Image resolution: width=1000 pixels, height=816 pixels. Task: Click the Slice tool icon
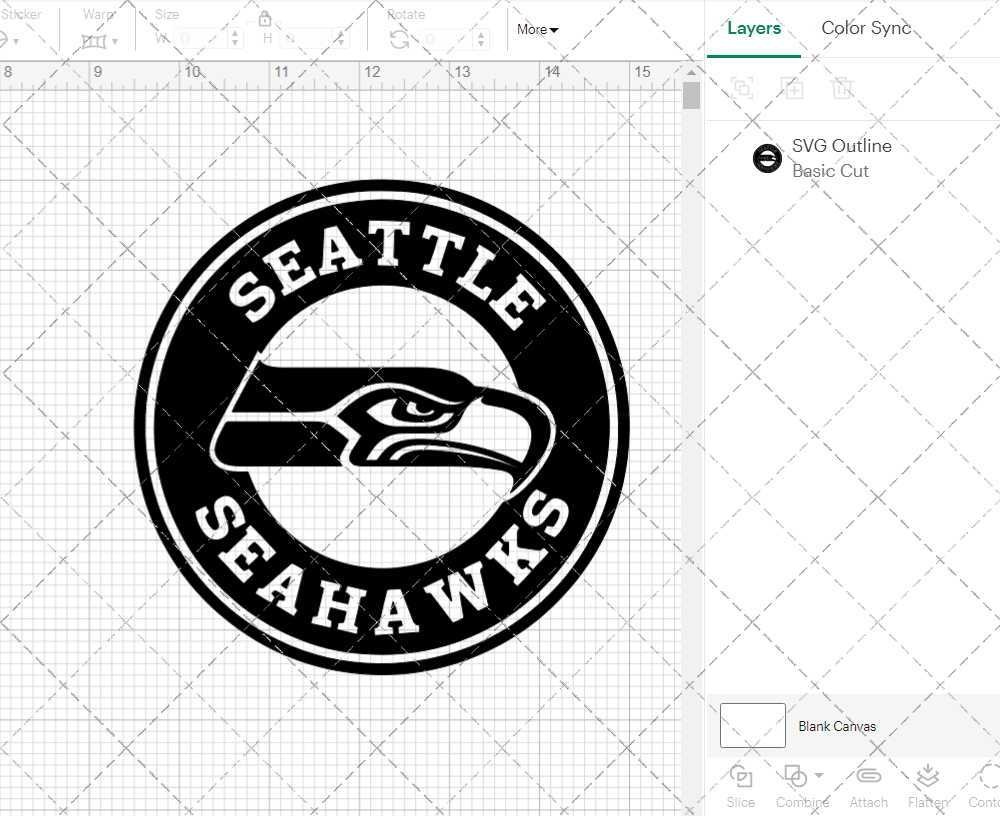741,777
